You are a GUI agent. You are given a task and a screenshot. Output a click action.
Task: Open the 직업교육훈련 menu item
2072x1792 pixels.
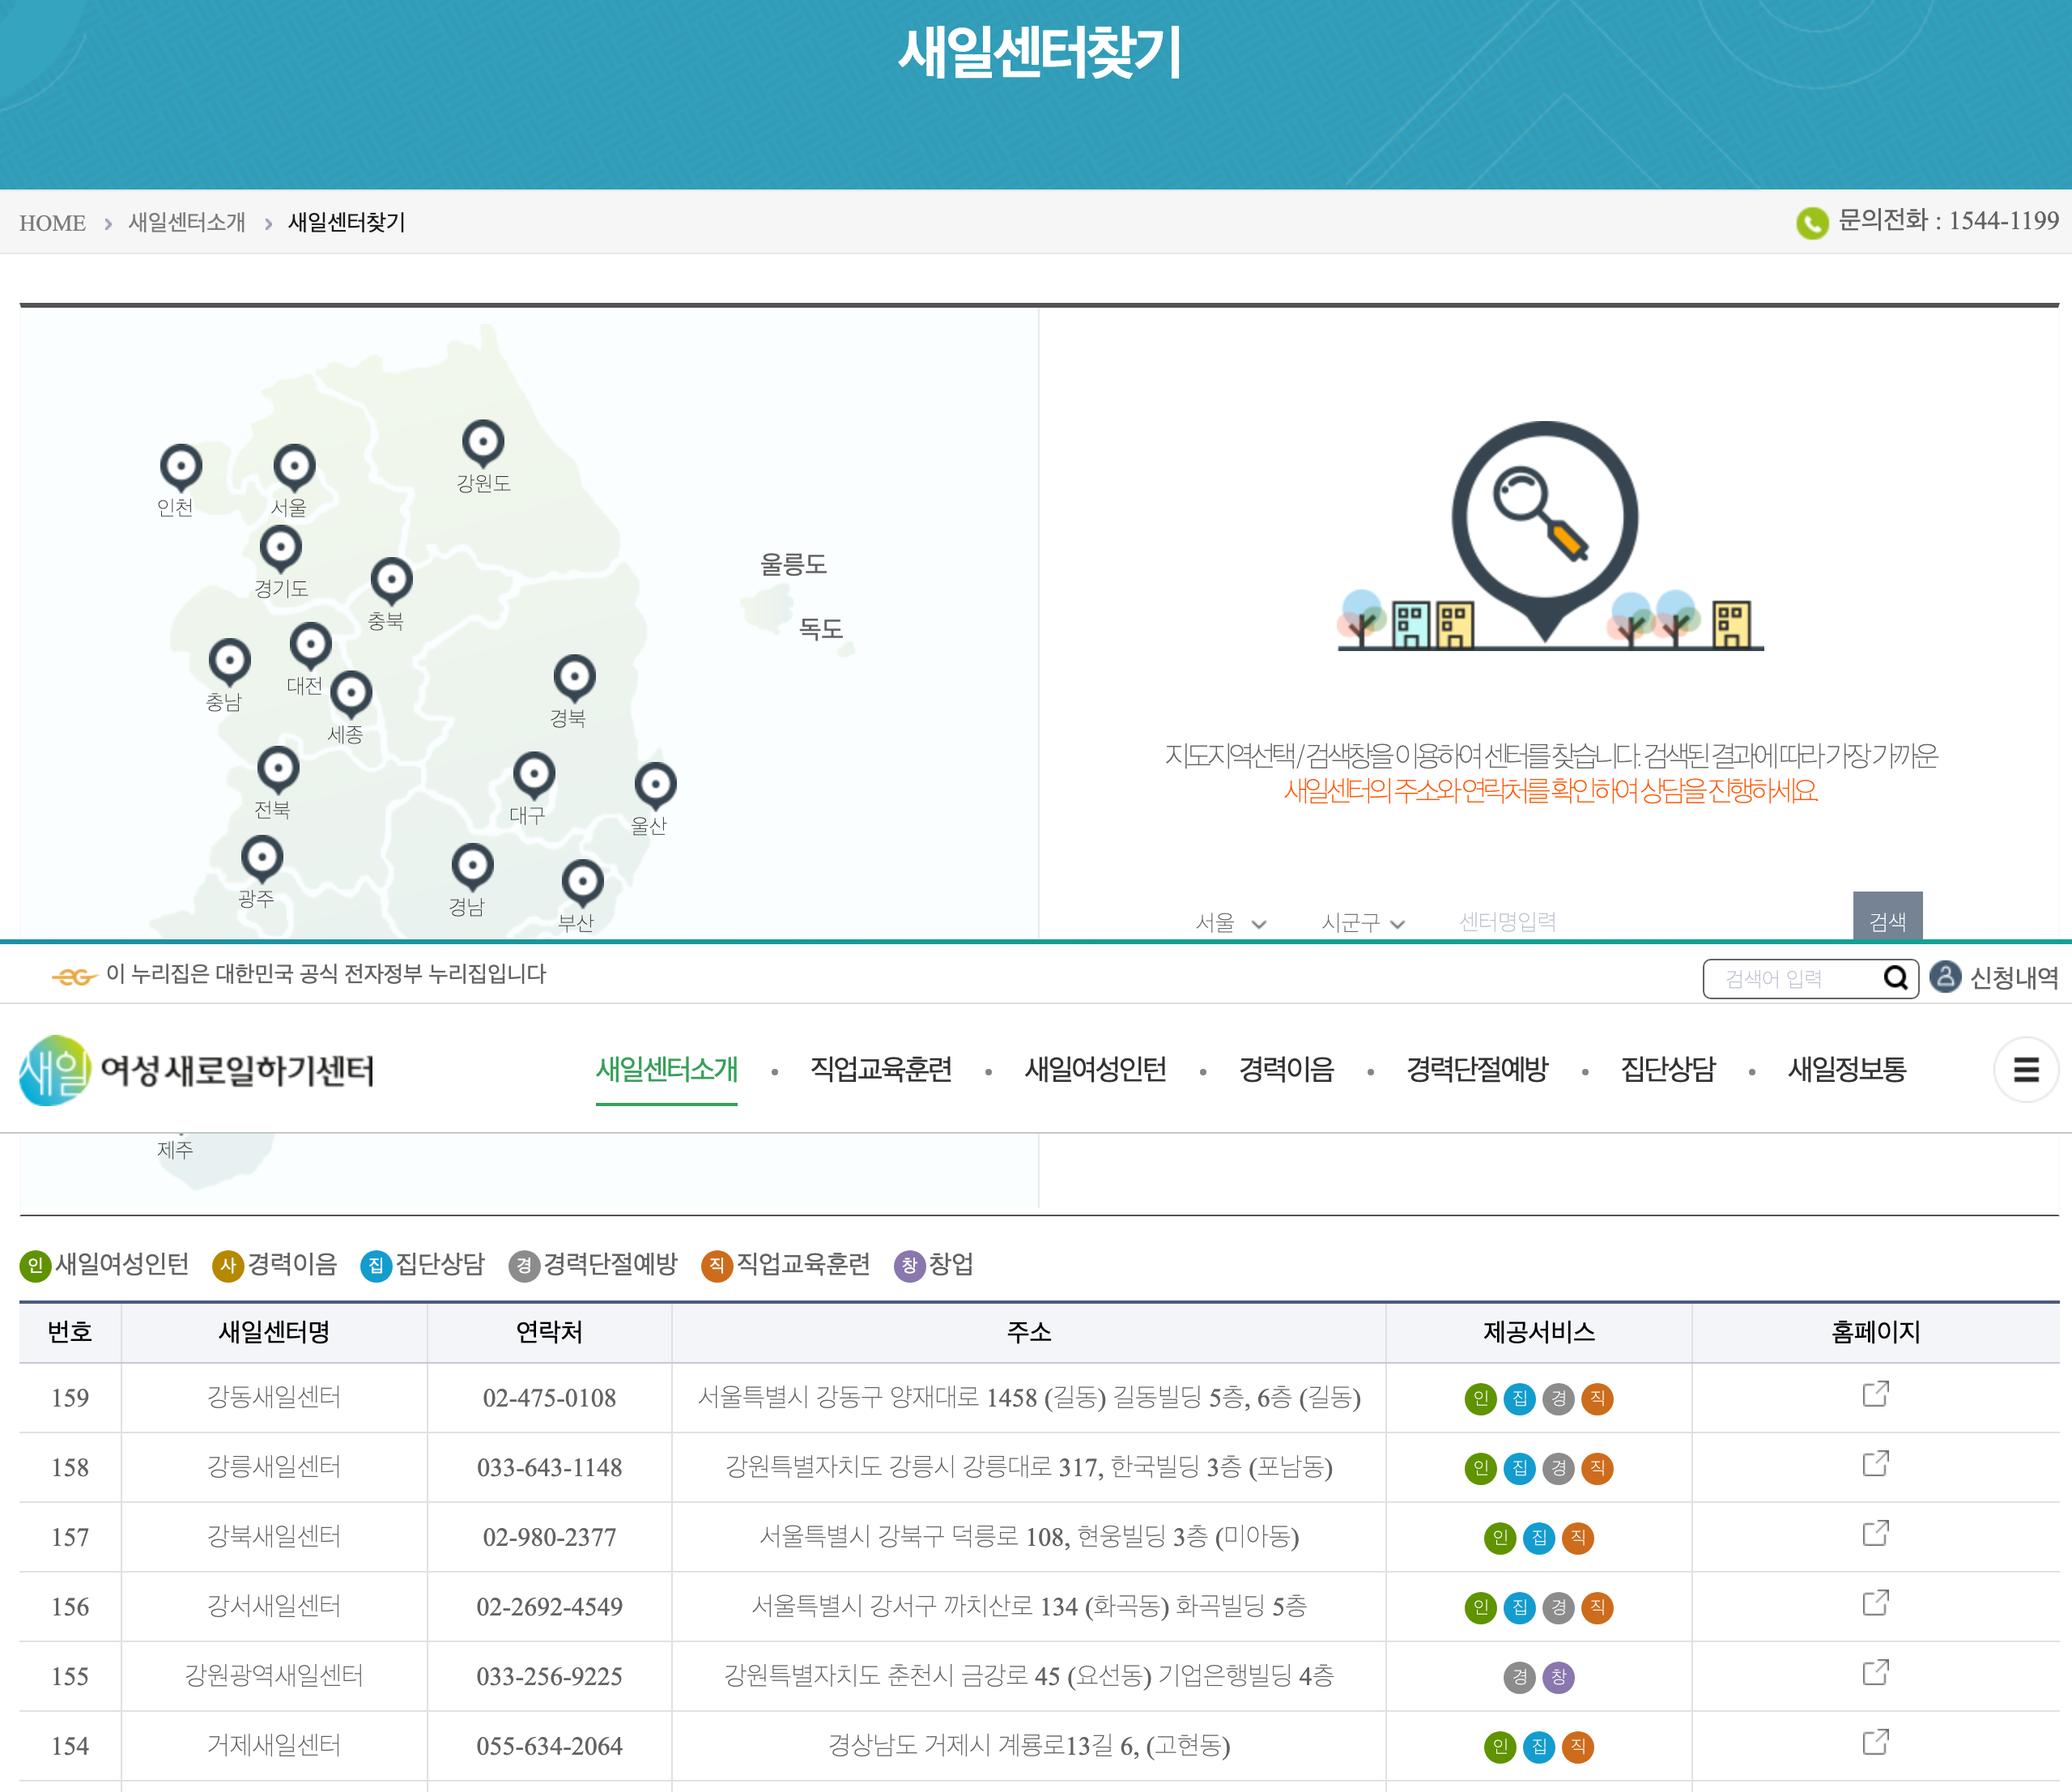tap(880, 1070)
